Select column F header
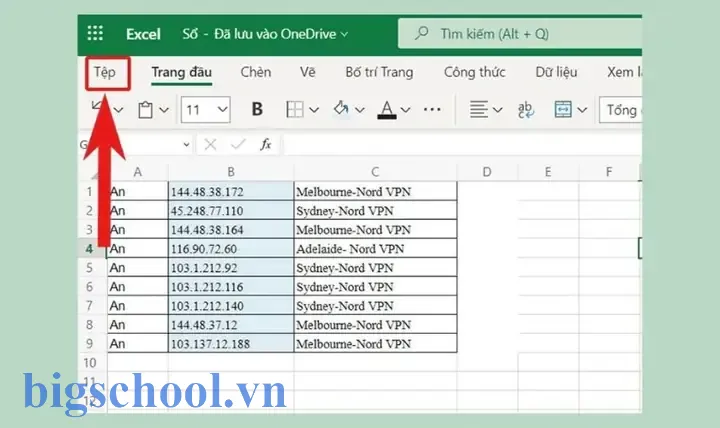This screenshot has height=428, width=720. (609, 172)
